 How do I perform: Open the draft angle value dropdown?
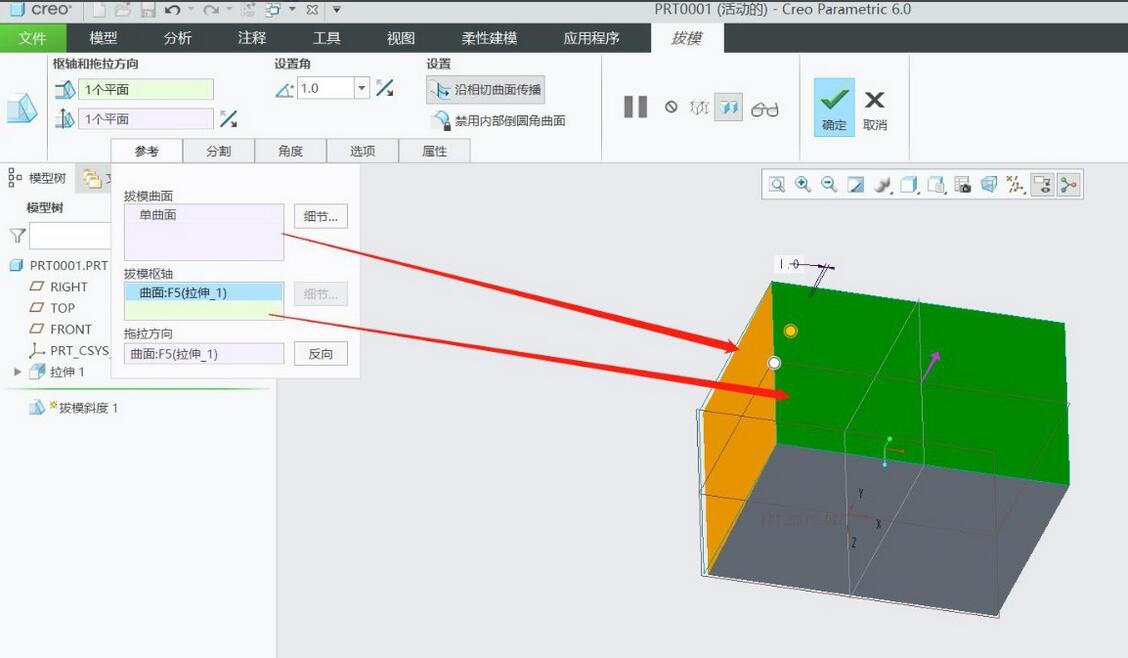point(362,88)
